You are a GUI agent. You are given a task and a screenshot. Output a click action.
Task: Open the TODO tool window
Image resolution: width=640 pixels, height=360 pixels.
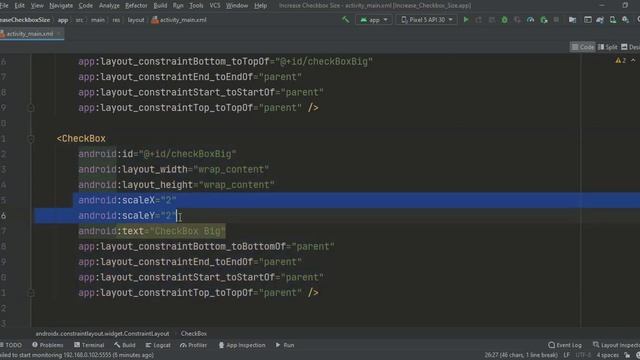11,345
